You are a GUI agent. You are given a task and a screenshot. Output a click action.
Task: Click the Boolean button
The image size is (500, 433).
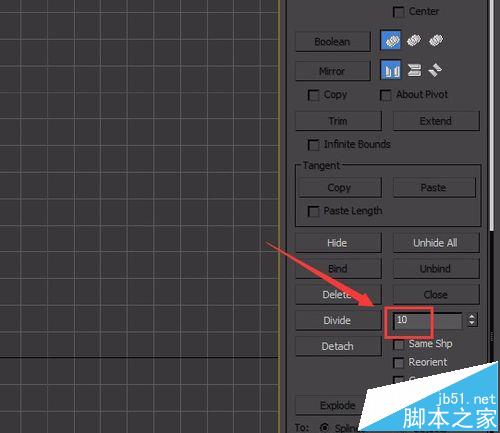click(x=333, y=42)
